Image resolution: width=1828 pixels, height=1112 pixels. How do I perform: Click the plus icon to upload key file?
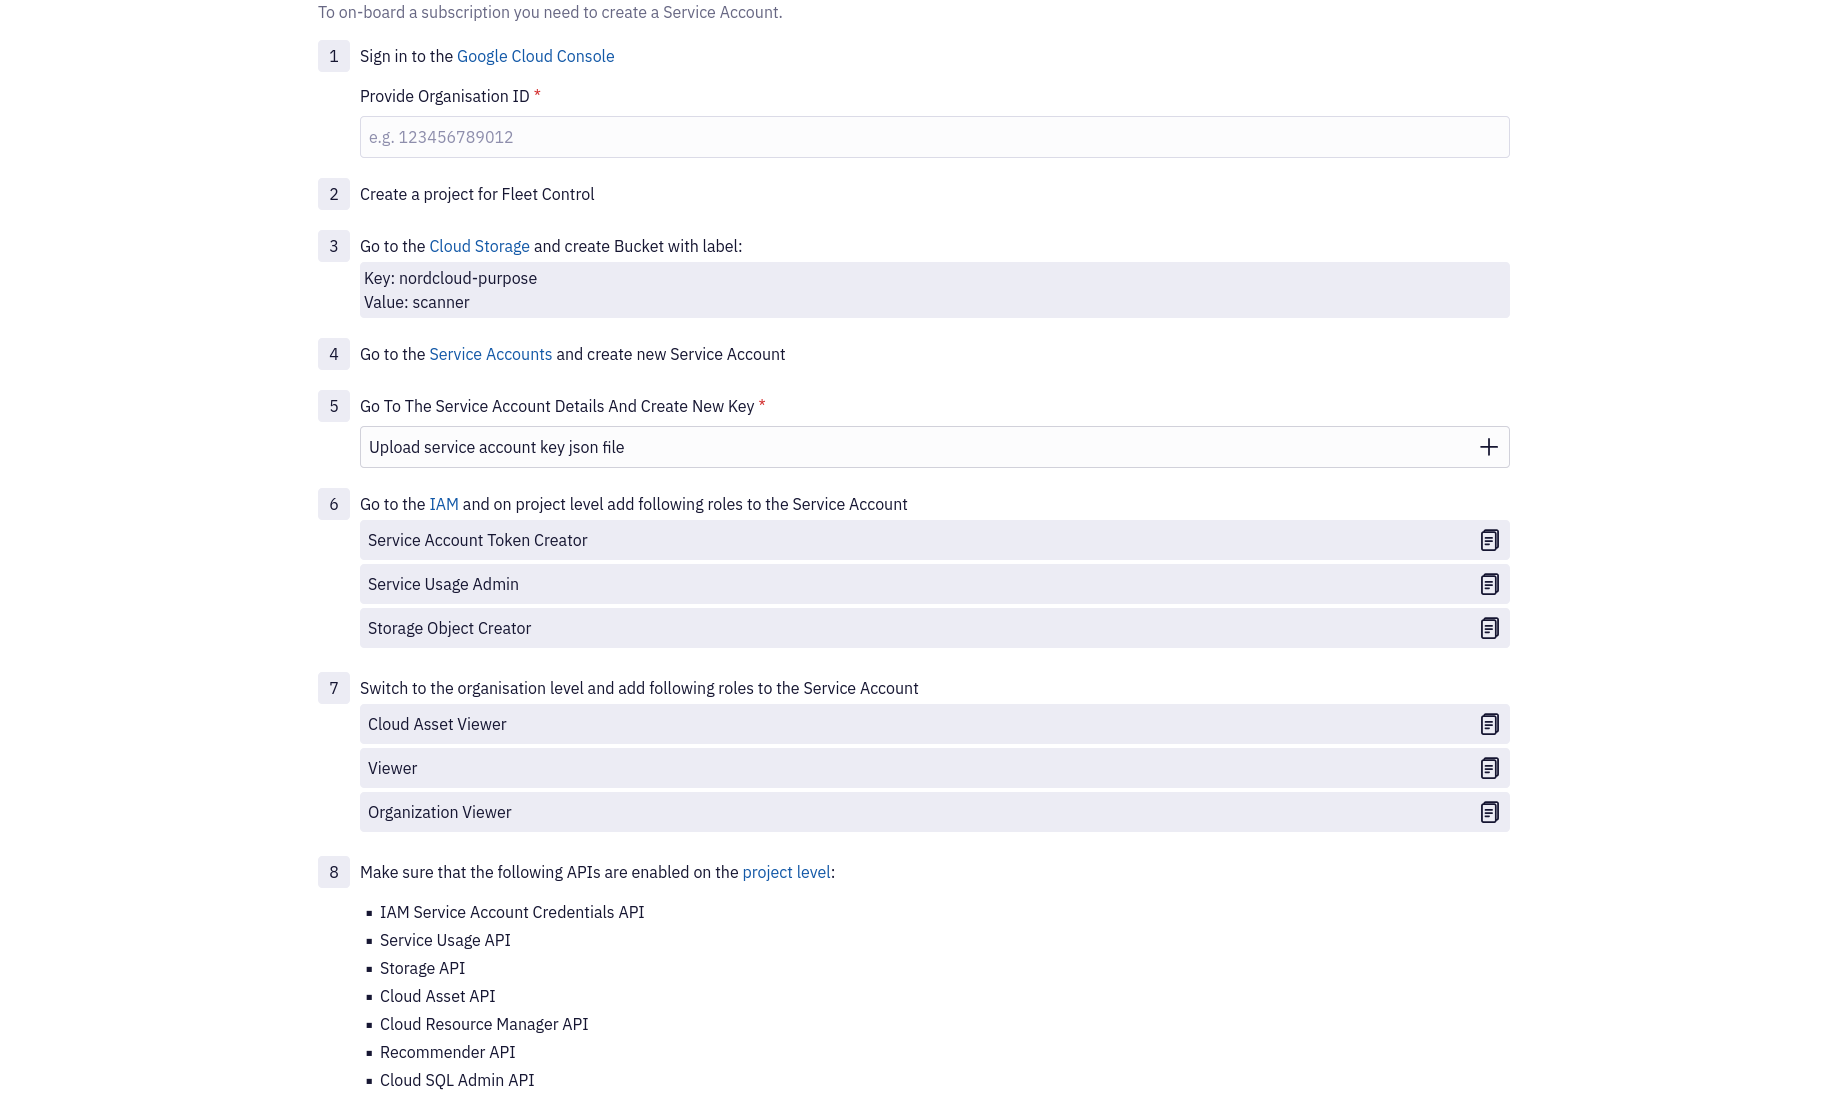pyautogui.click(x=1488, y=447)
